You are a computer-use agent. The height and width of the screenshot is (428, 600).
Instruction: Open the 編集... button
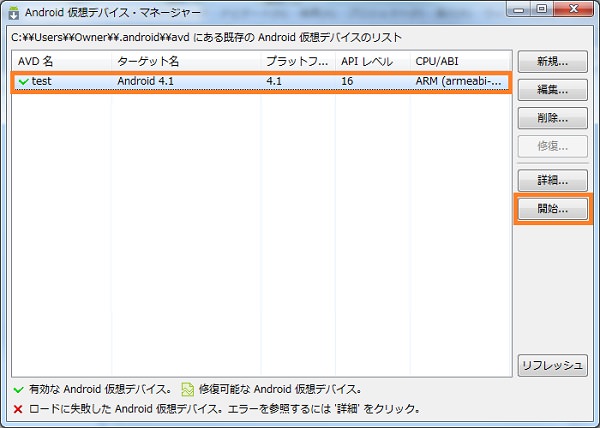pyautogui.click(x=553, y=90)
